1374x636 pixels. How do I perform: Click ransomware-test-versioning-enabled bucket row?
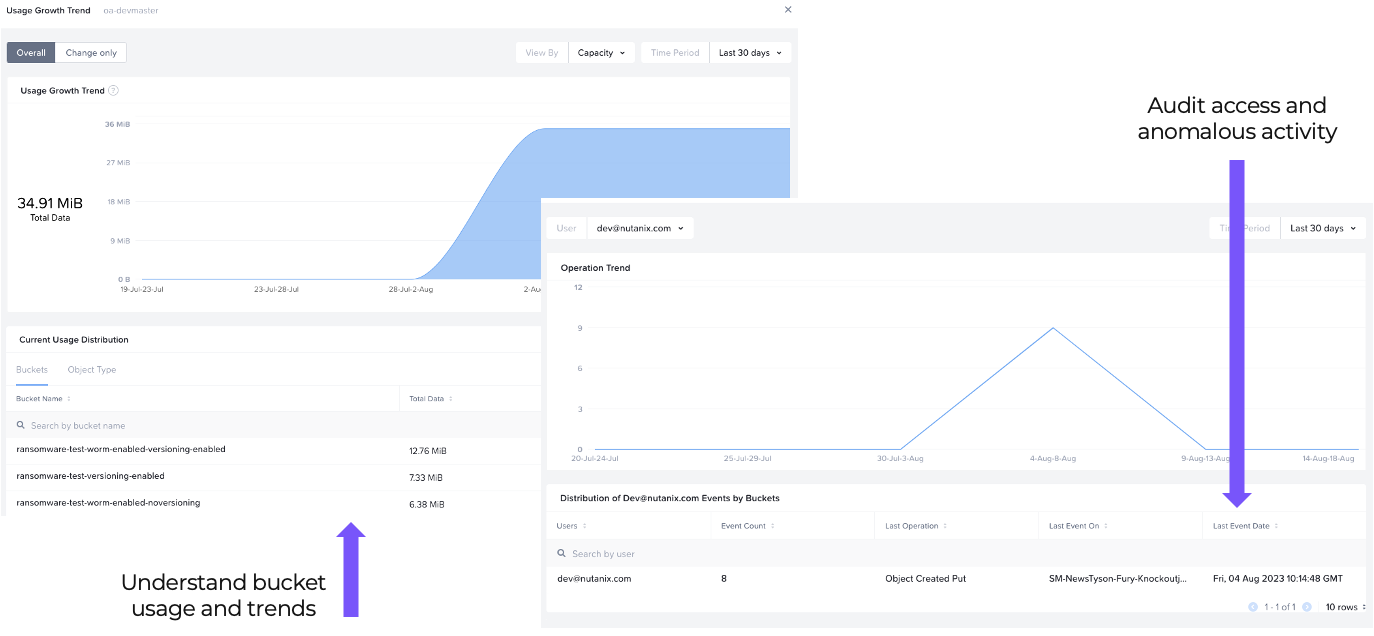click(x=91, y=476)
